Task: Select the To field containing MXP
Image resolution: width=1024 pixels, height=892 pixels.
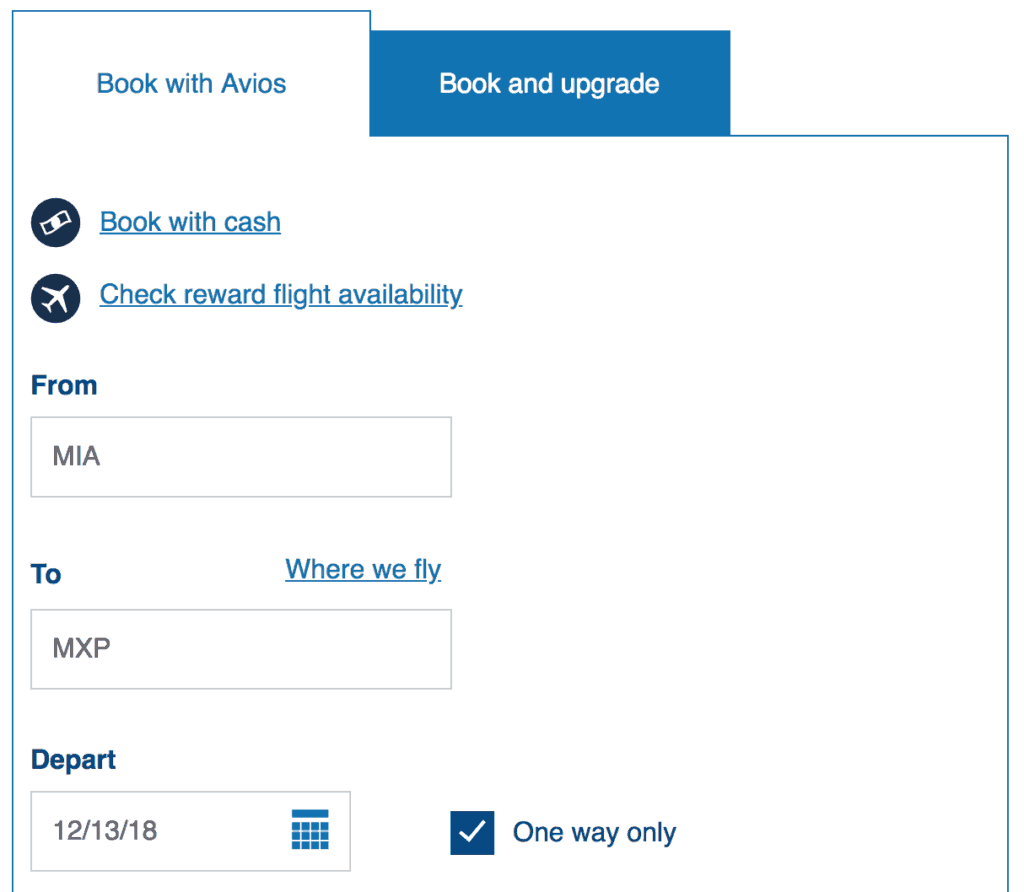Action: [x=240, y=649]
